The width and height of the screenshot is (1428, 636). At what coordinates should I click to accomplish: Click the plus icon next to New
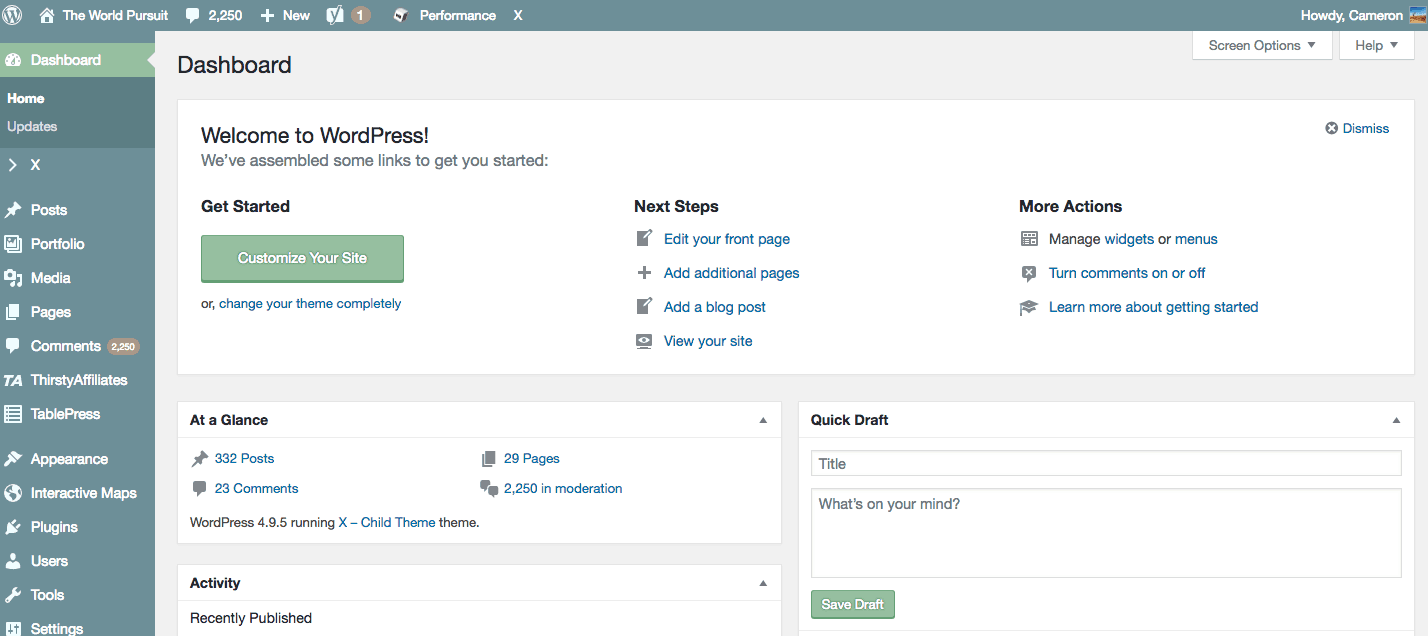coord(267,15)
